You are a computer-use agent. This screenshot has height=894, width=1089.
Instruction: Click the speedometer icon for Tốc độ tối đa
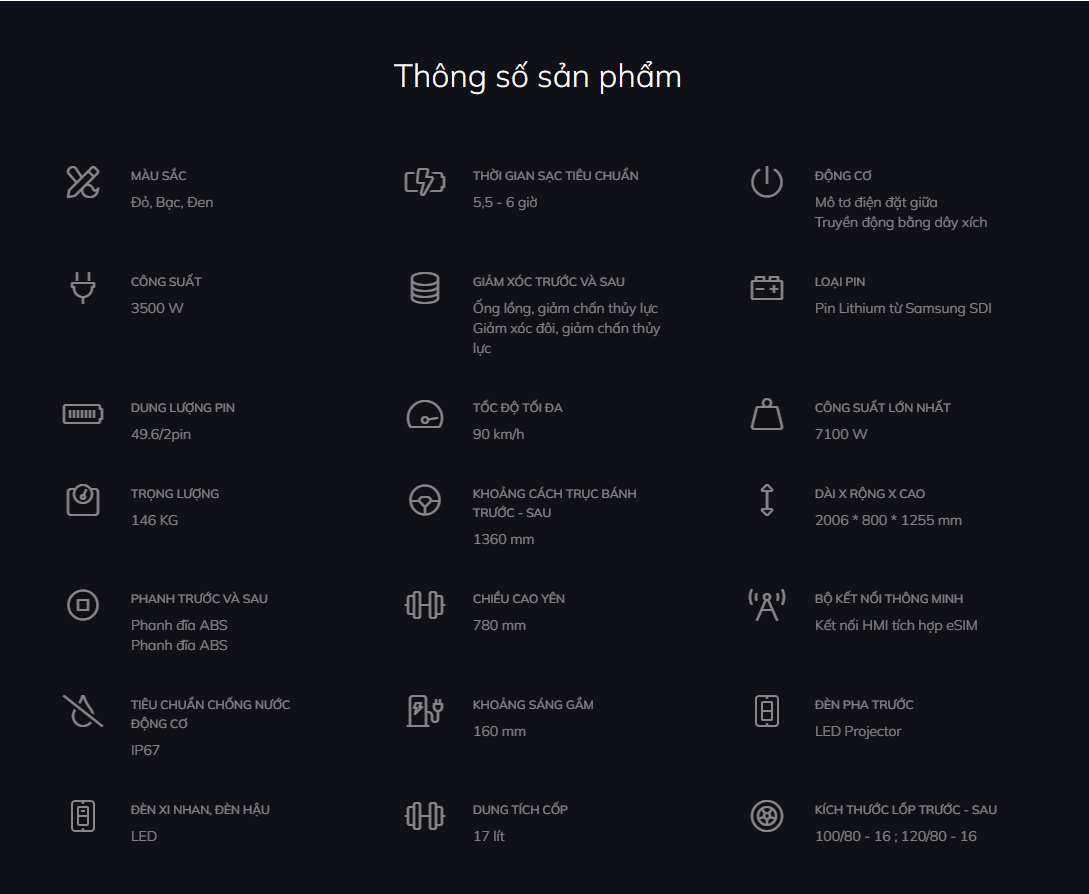coord(425,414)
